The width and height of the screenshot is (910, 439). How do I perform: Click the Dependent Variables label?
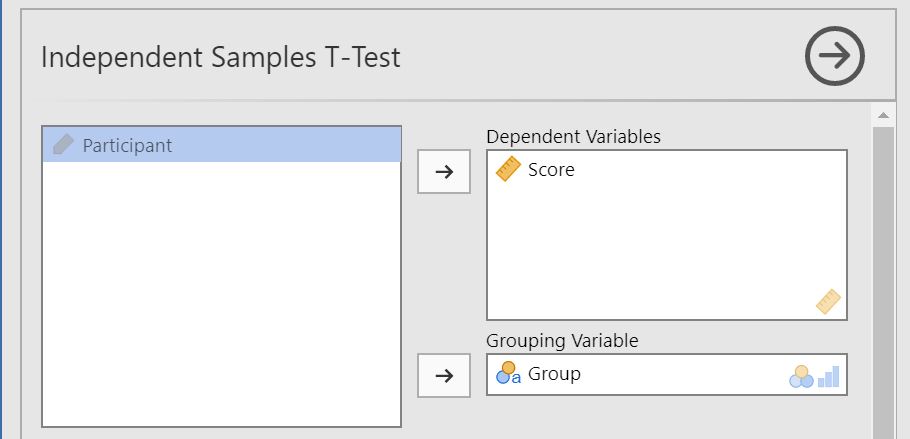coord(573,137)
